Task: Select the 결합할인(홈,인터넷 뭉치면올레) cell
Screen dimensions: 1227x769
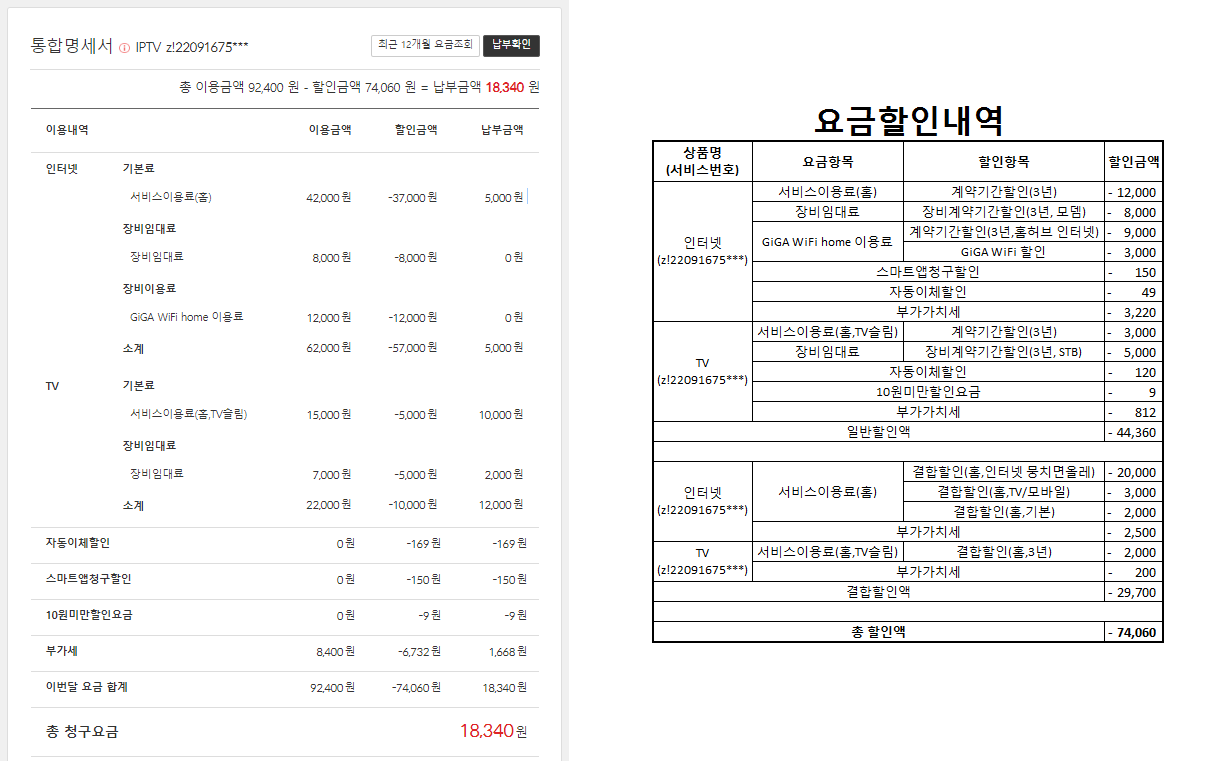Action: point(1003,472)
